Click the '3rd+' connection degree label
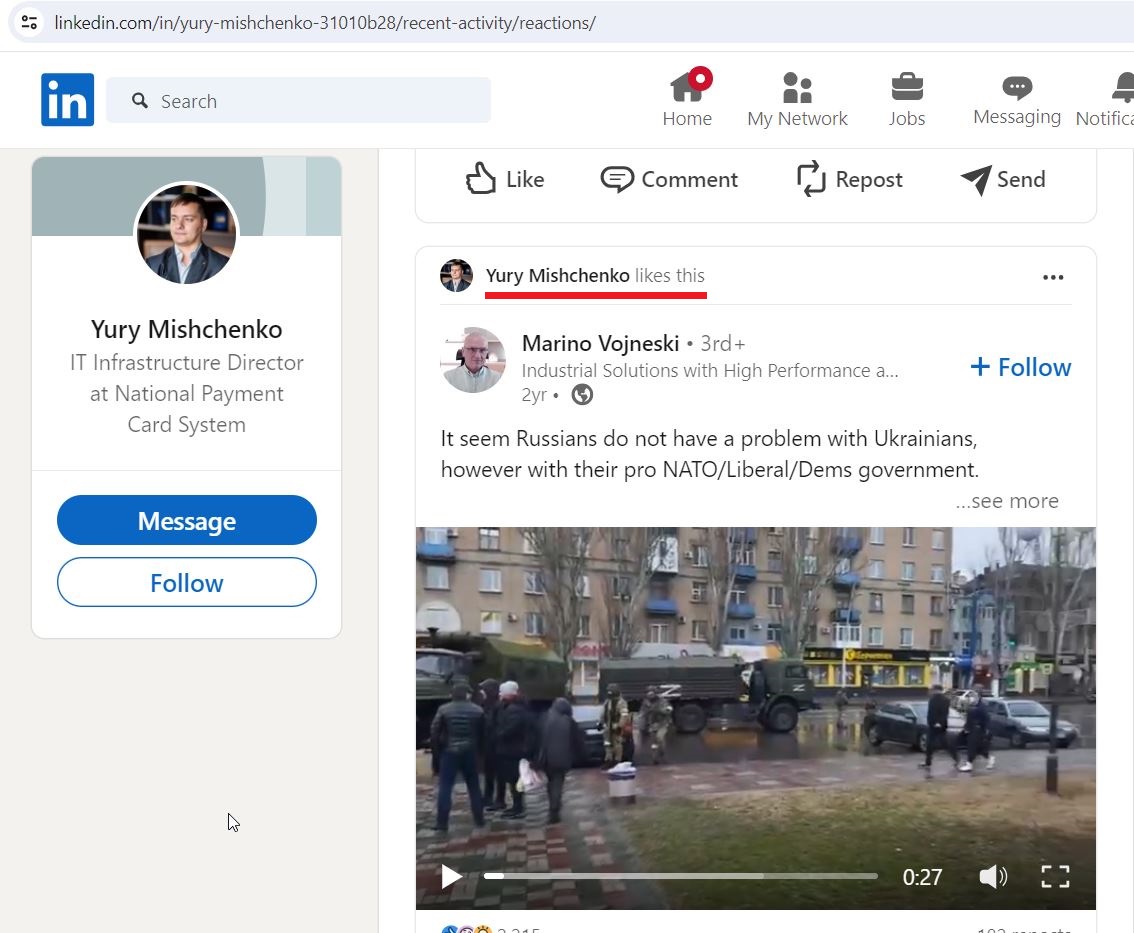This screenshot has width=1134, height=933. pyautogui.click(x=722, y=344)
